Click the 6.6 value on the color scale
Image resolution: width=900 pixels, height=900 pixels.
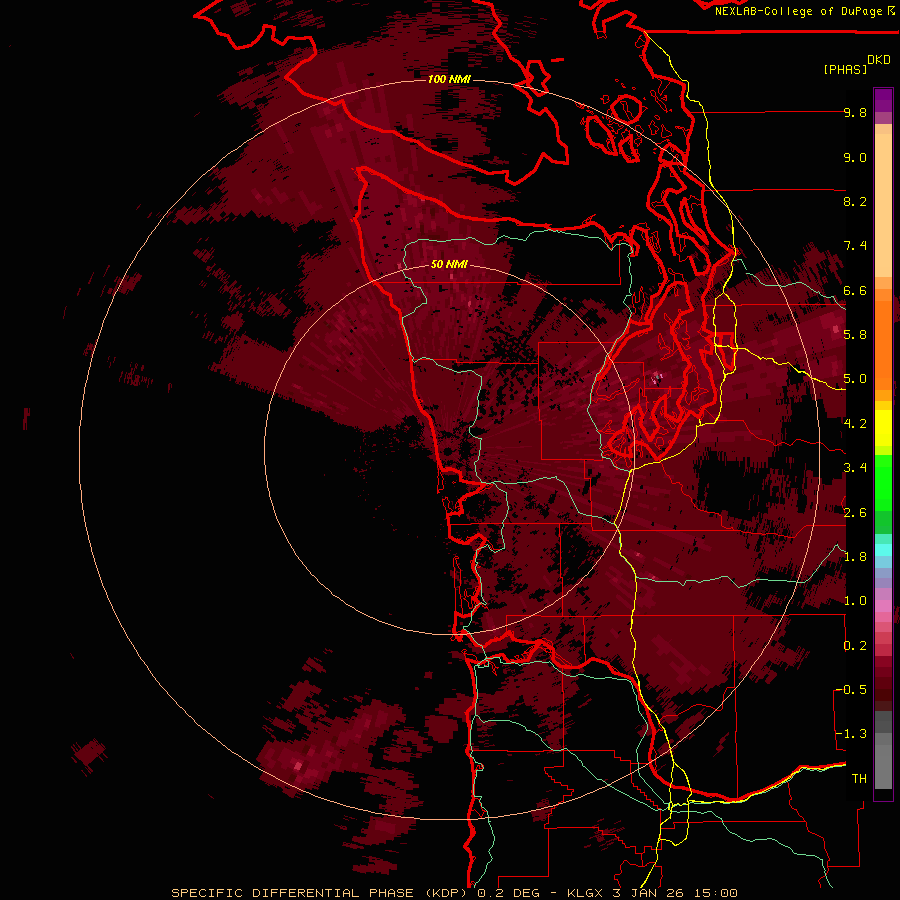pyautogui.click(x=855, y=290)
